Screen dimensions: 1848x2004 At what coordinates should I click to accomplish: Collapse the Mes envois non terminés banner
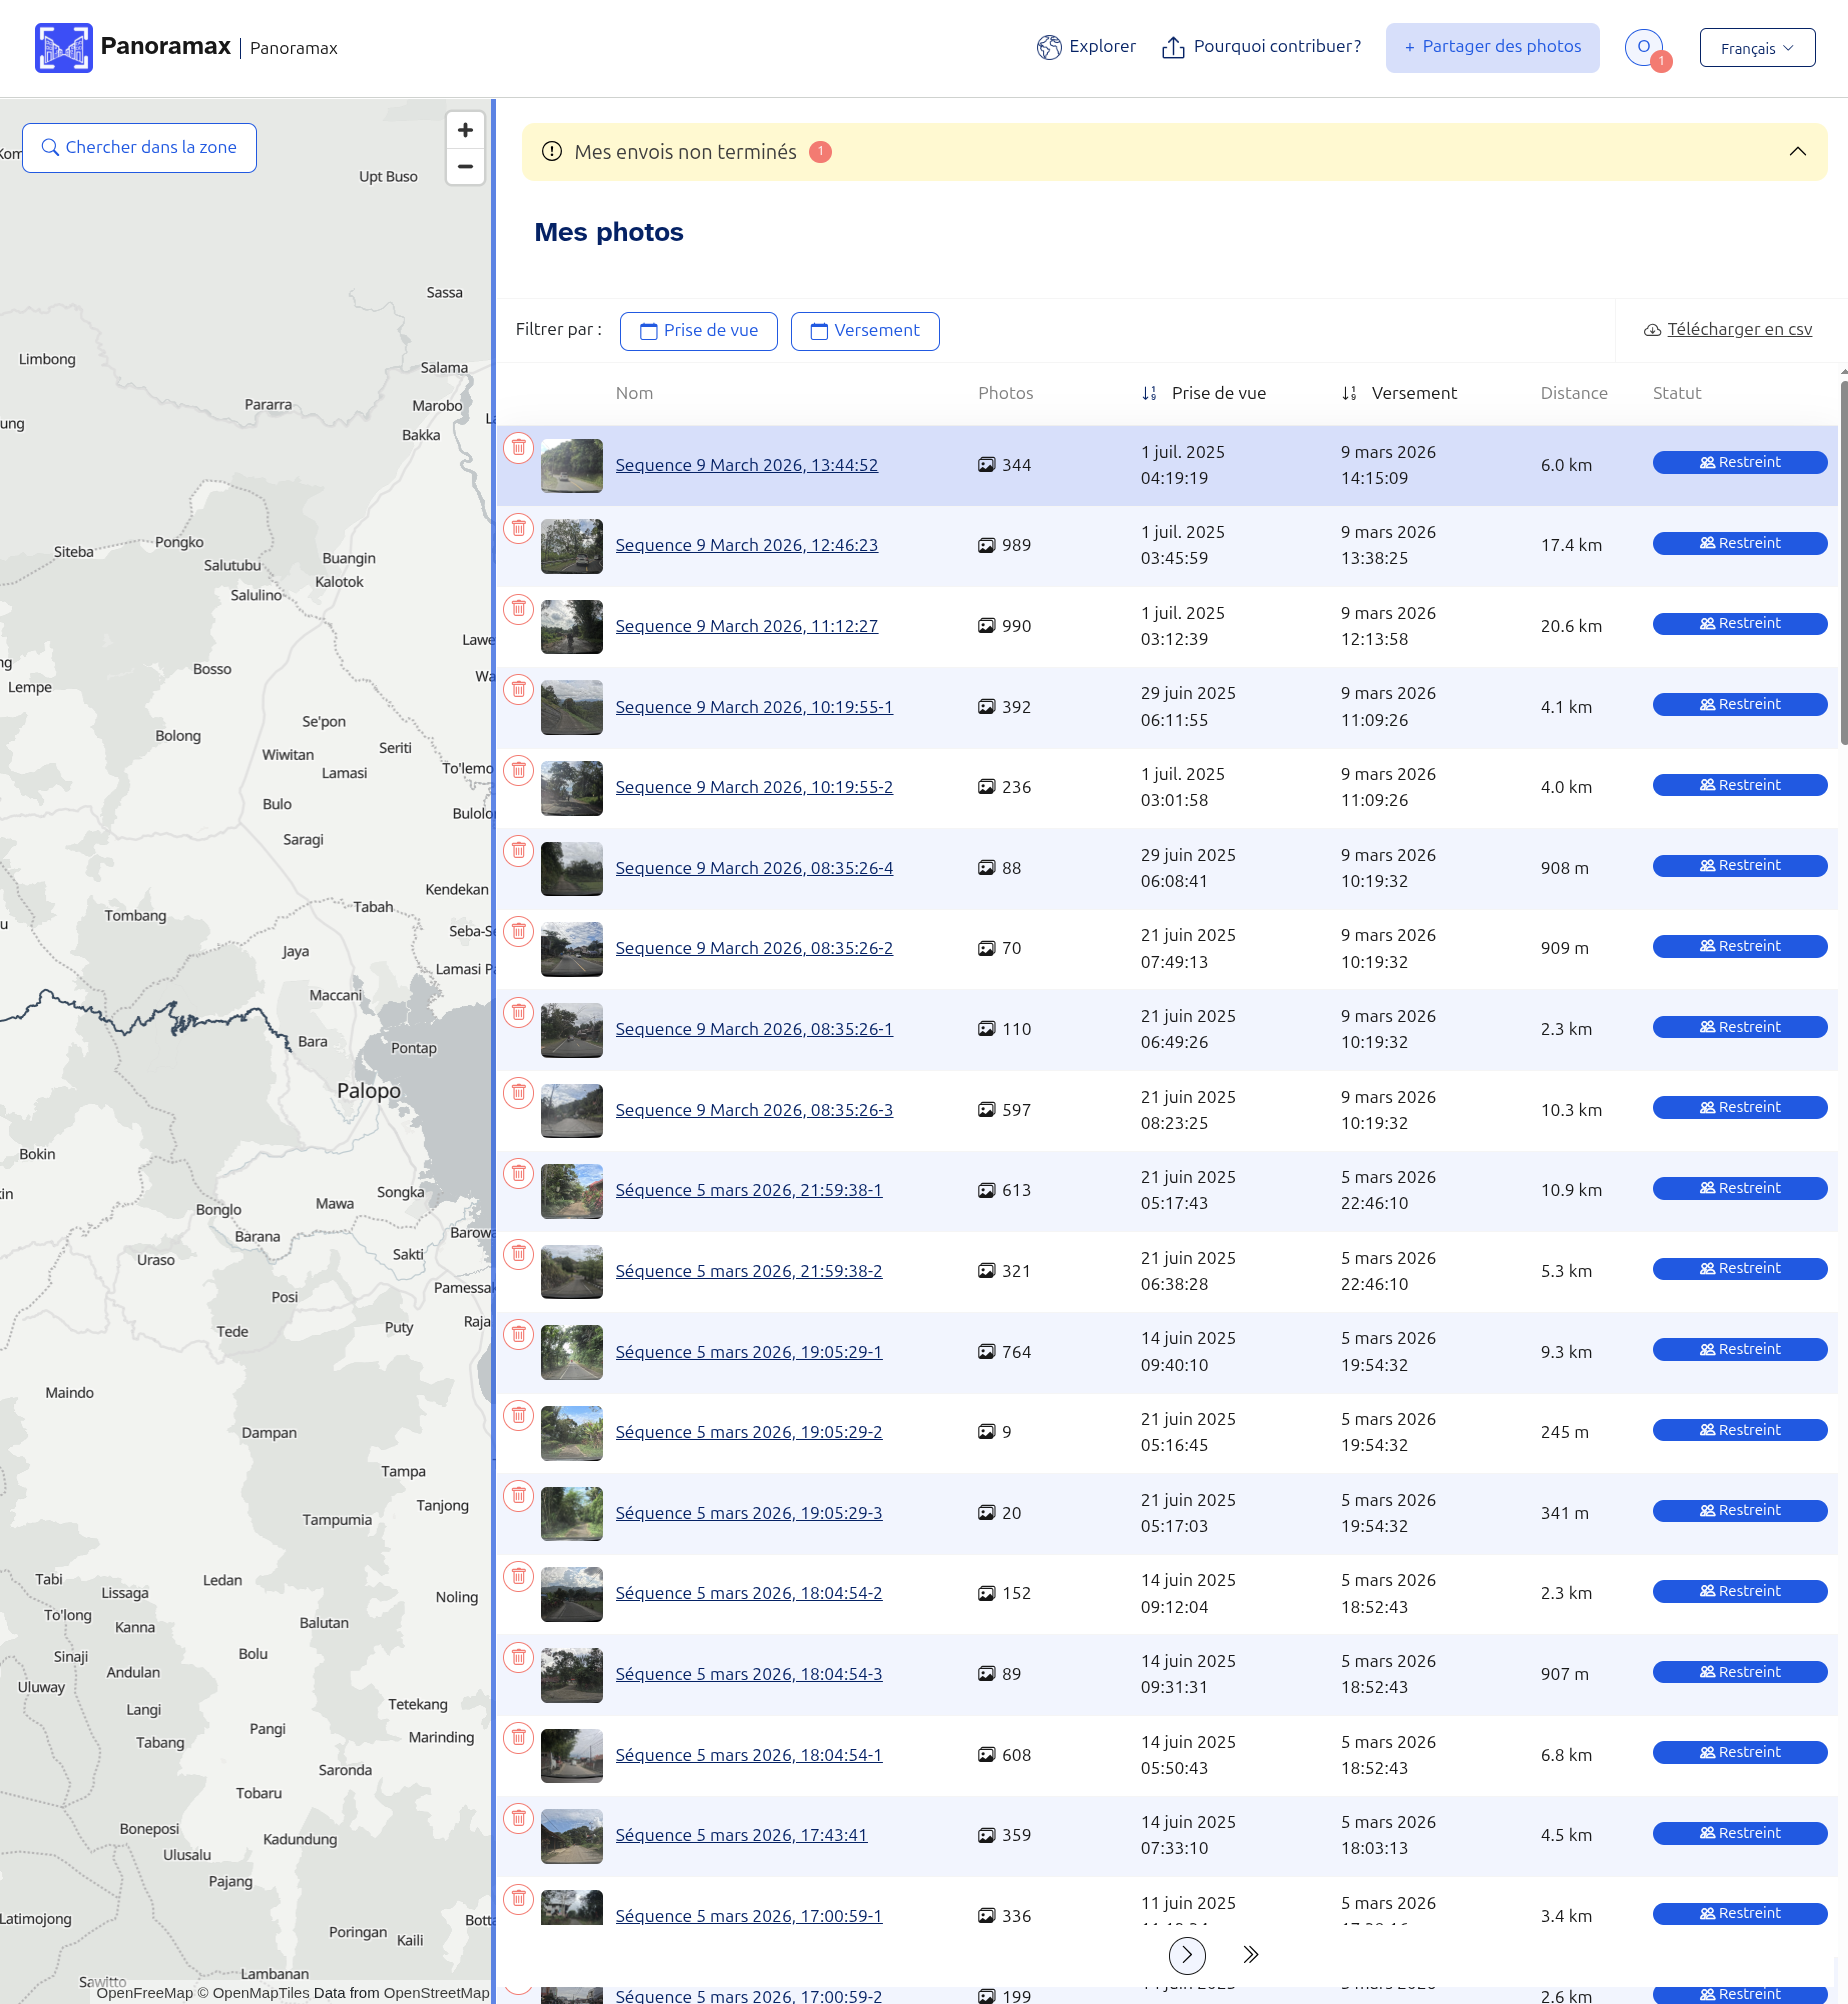pyautogui.click(x=1797, y=152)
